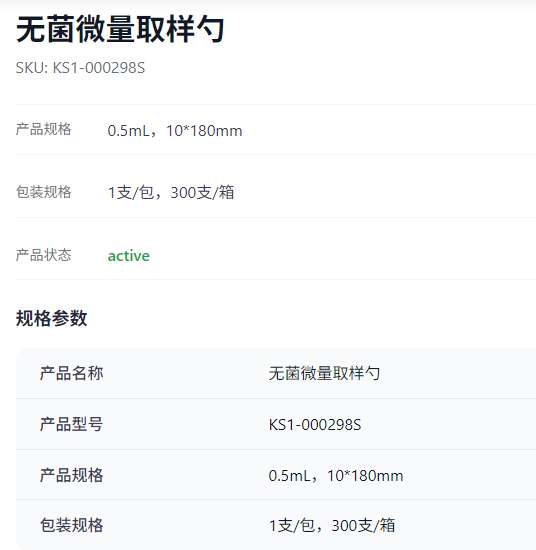Click the 1支/包，300支/箱 summary value
536x550 pixels.
[171, 193]
